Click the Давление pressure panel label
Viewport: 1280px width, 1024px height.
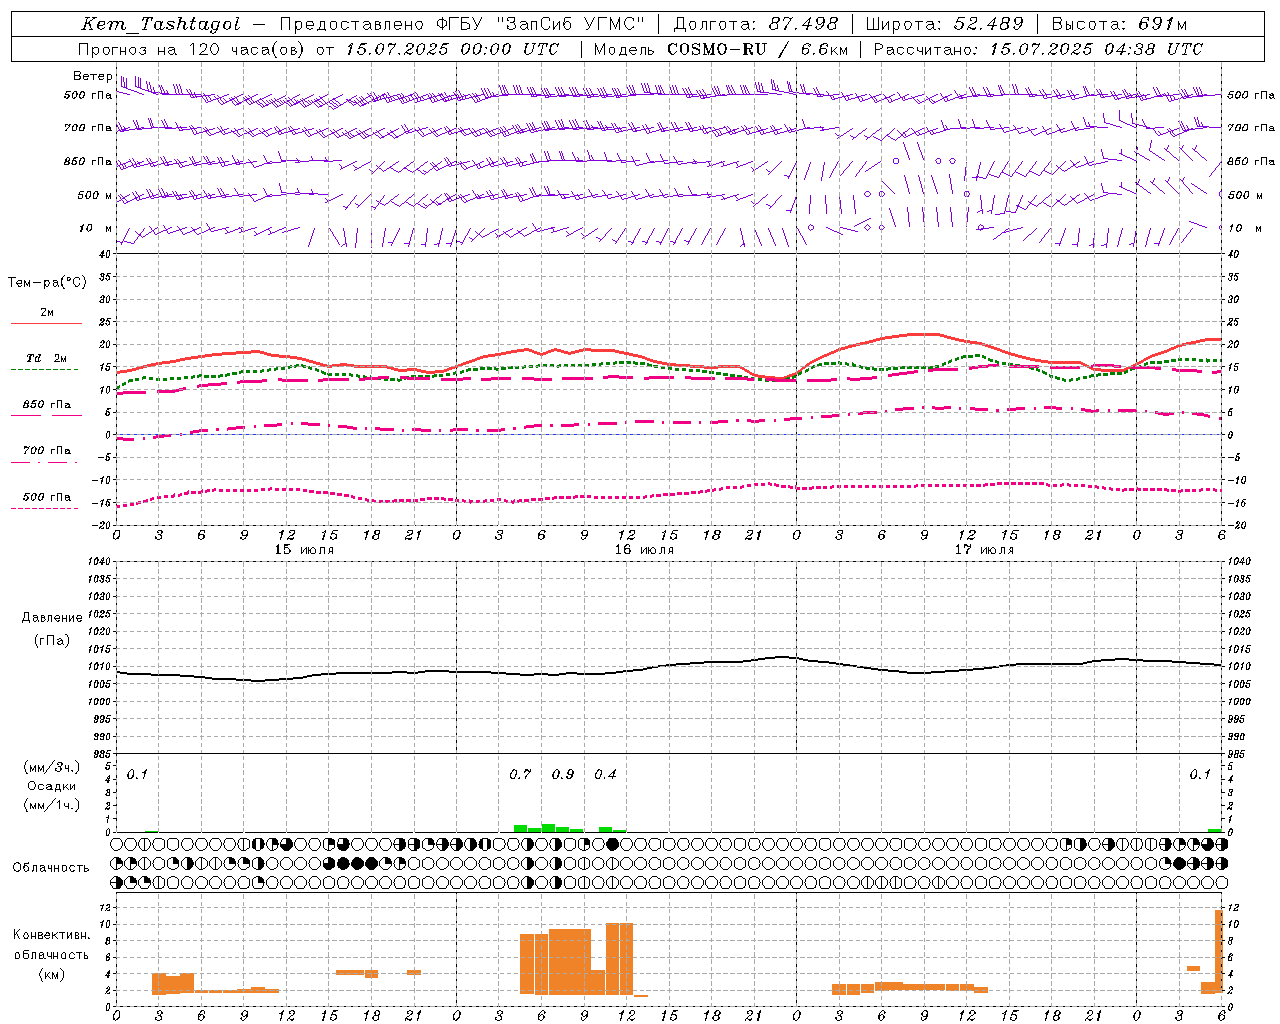(x=51, y=618)
